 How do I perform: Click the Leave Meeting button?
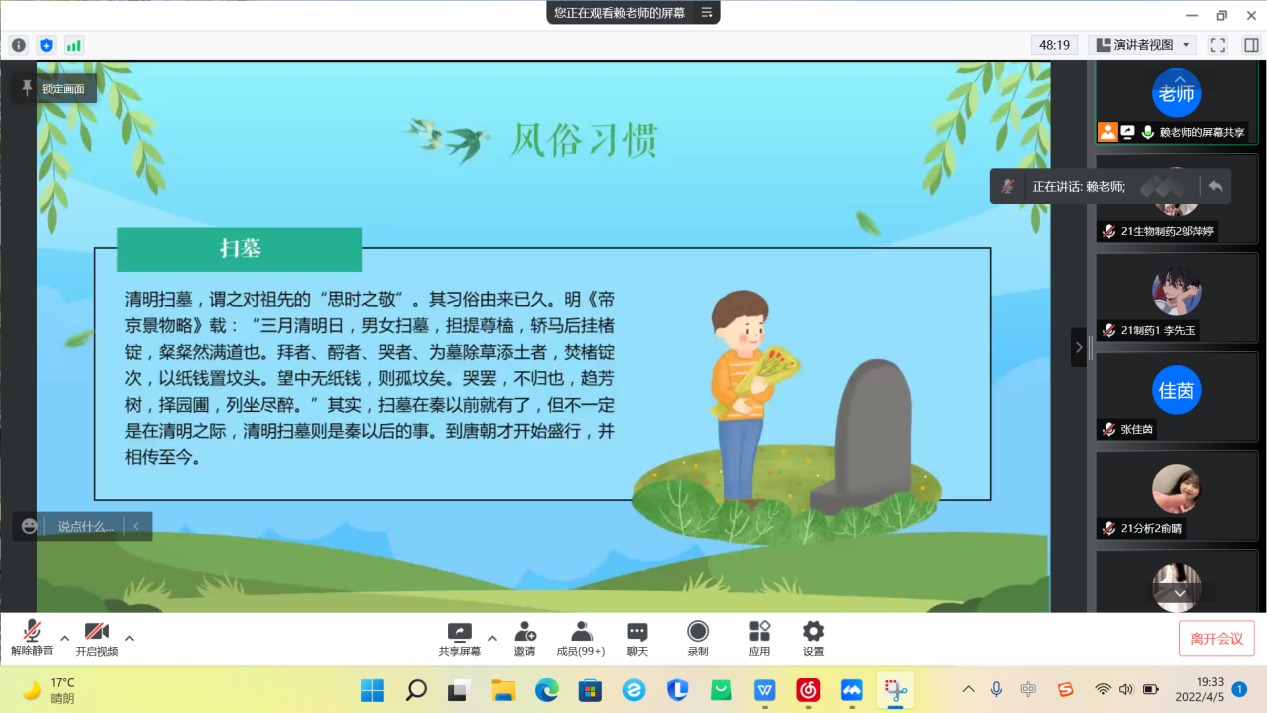(x=1216, y=638)
